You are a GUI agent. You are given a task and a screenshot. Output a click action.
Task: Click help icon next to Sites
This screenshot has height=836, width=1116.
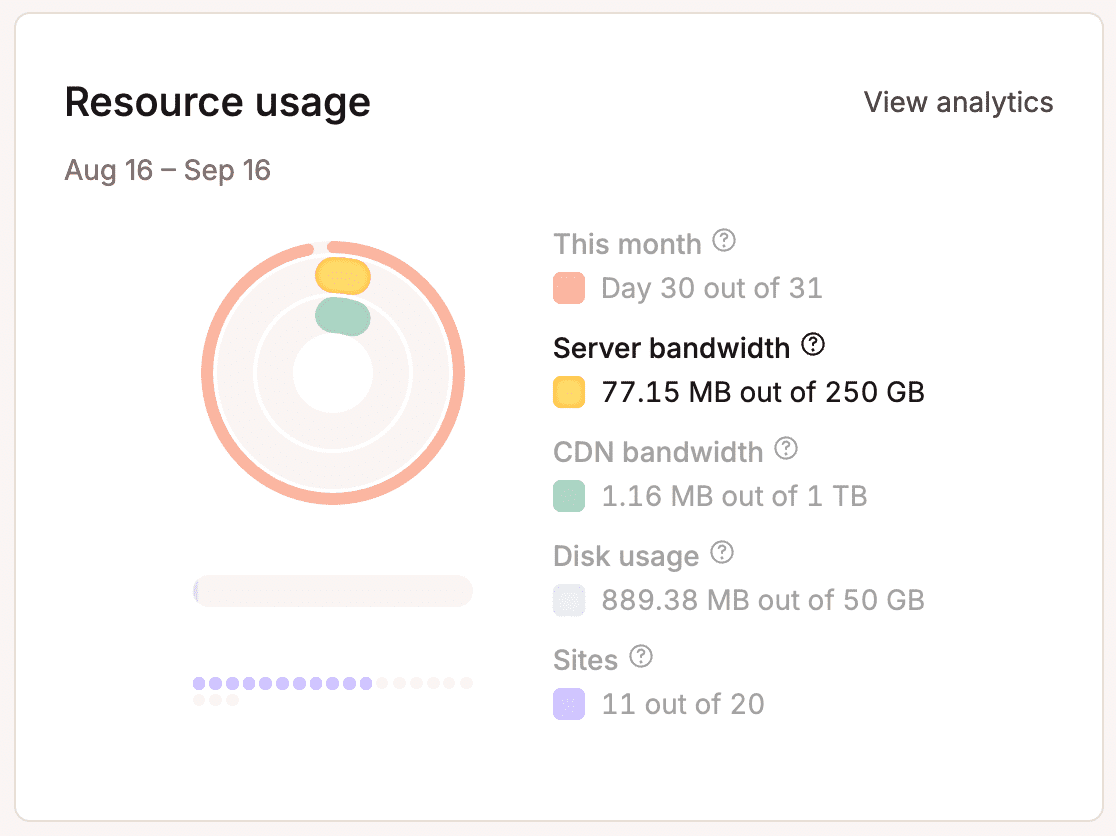pyautogui.click(x=641, y=657)
